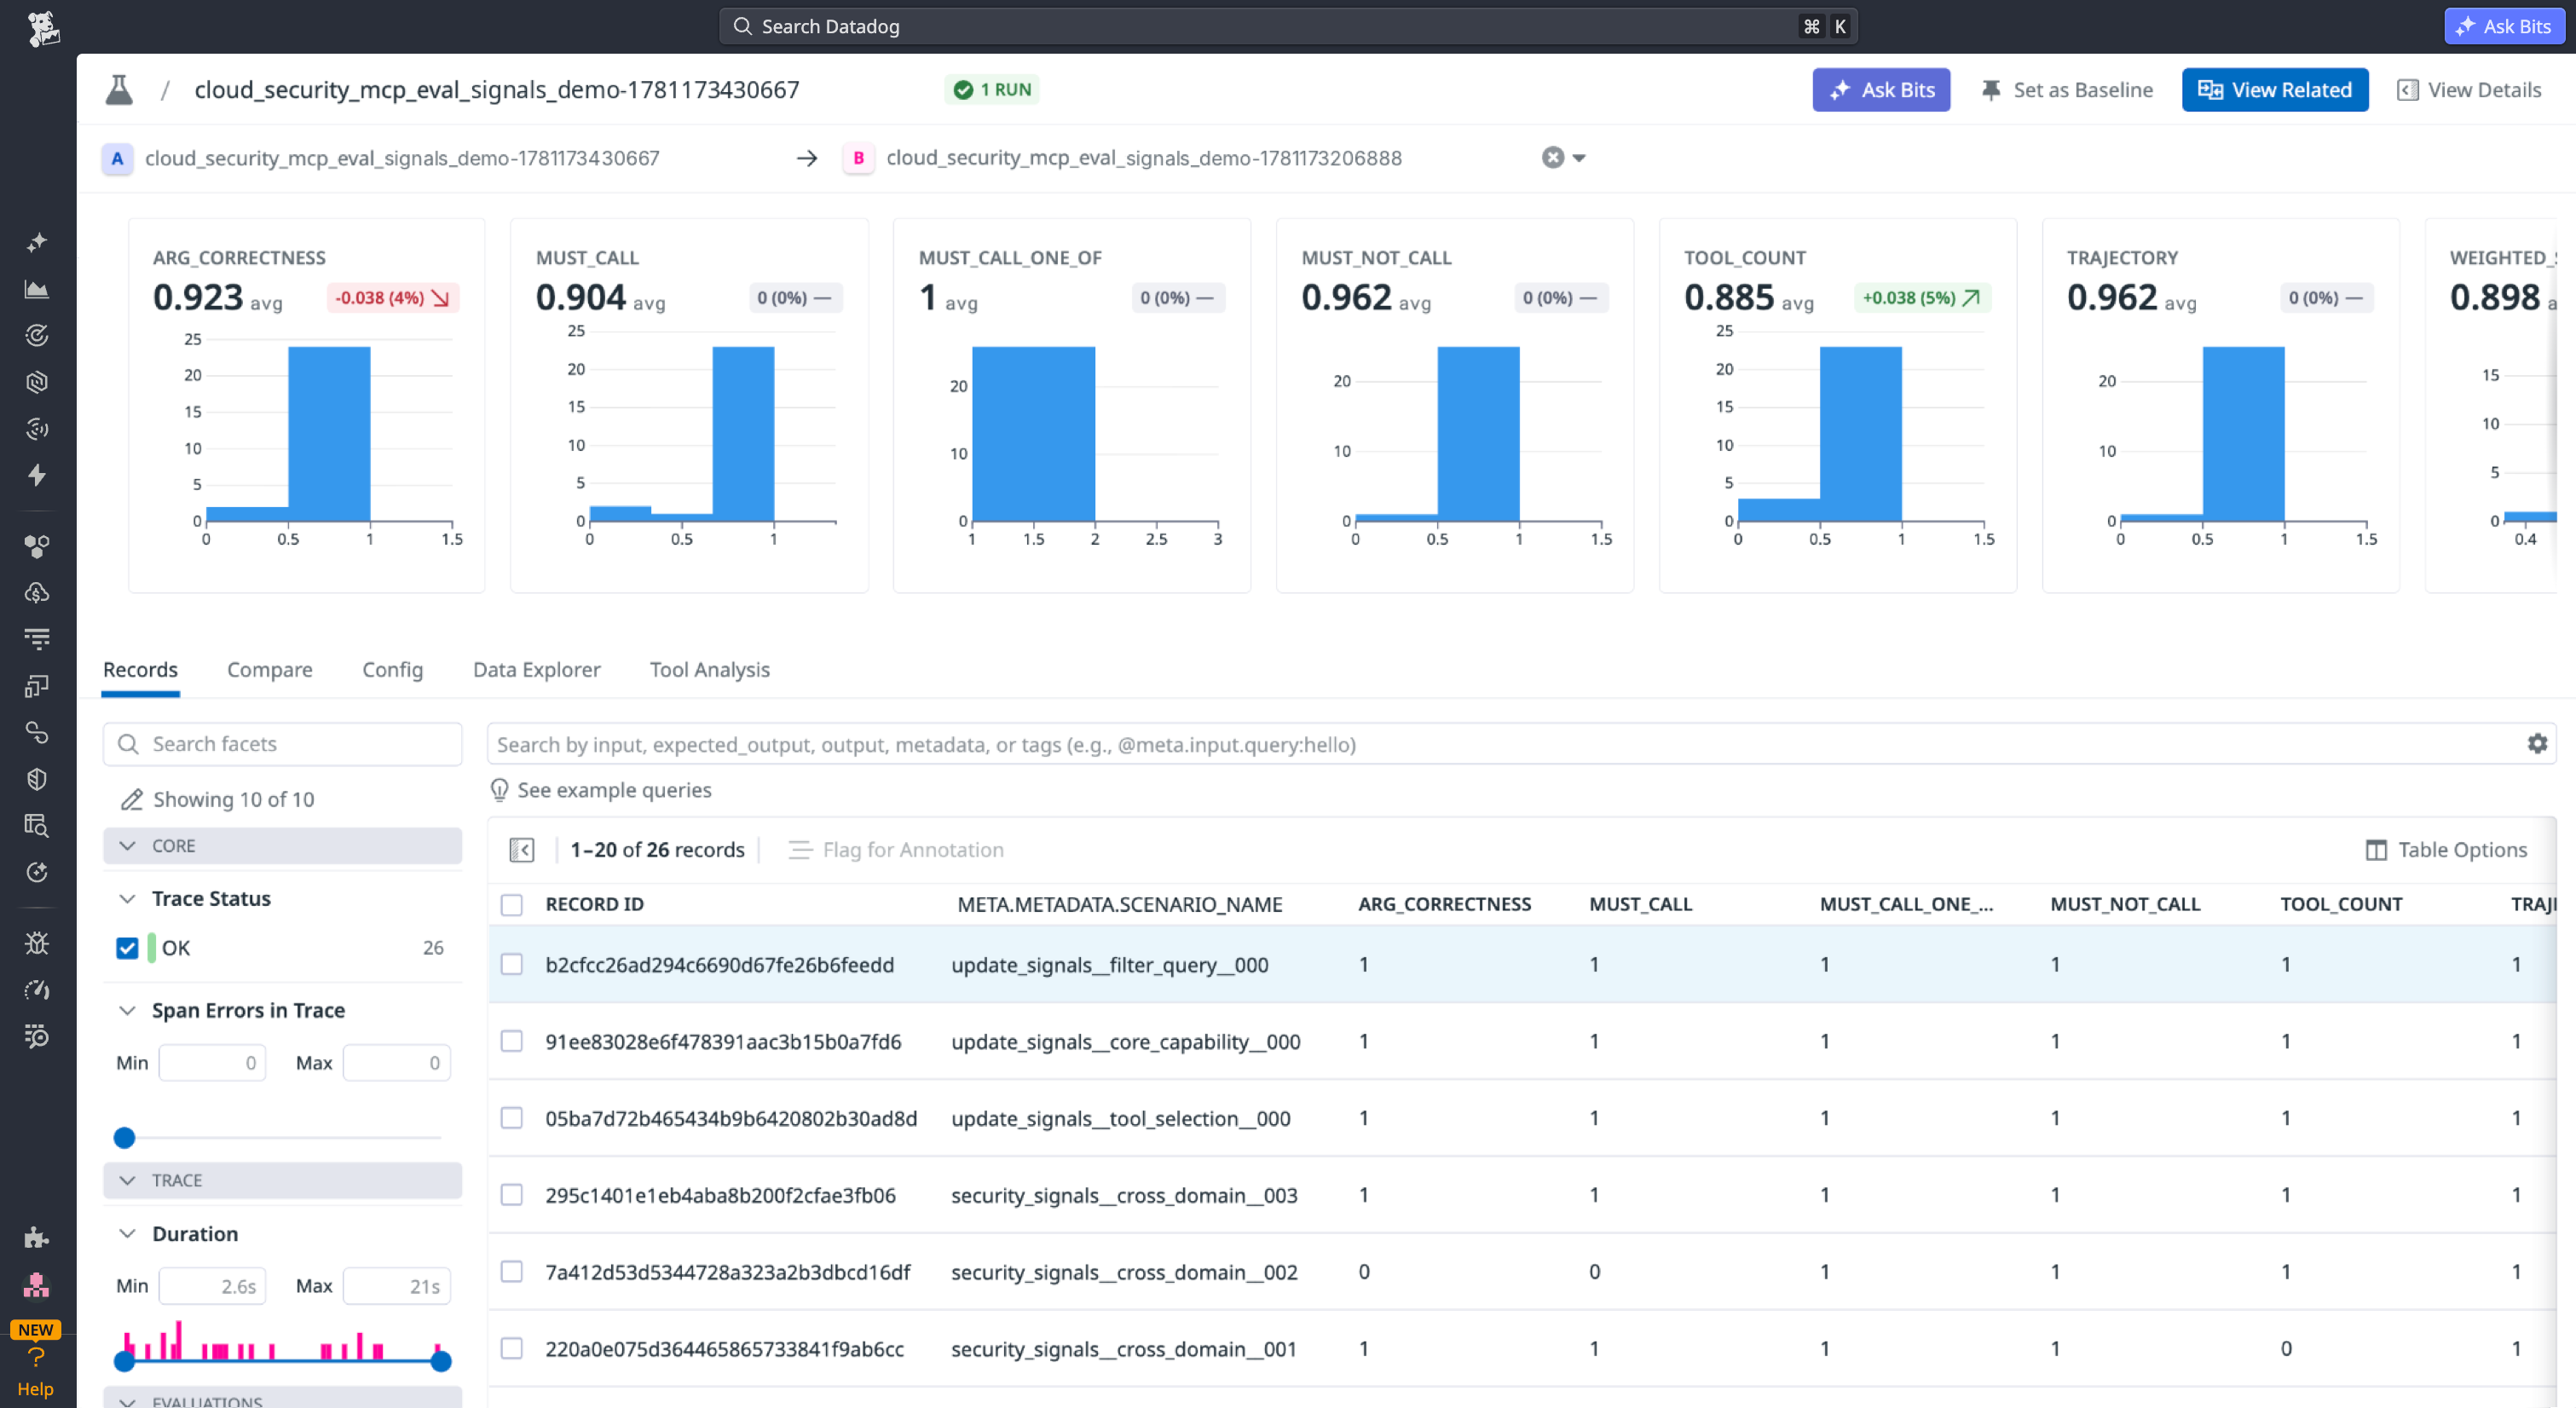Switch to the Config tab
This screenshot has height=1408, width=2576.
(x=392, y=670)
